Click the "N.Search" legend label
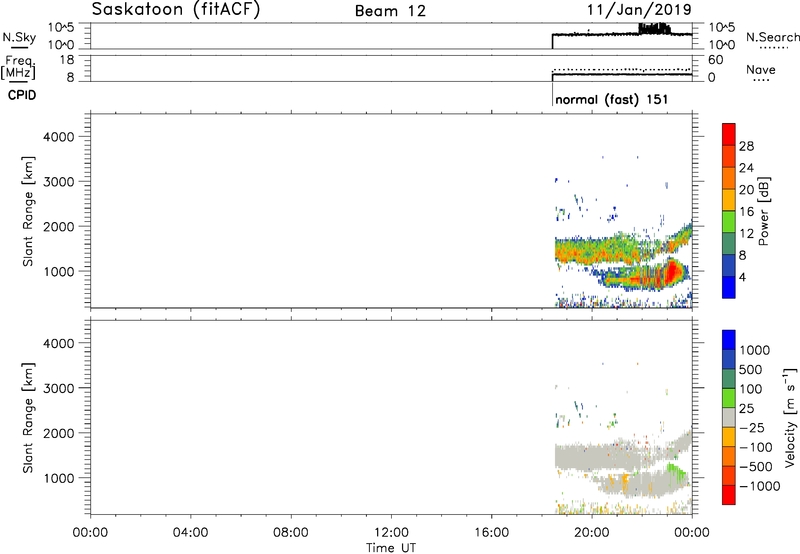This screenshot has width=800, height=554. pos(772,37)
